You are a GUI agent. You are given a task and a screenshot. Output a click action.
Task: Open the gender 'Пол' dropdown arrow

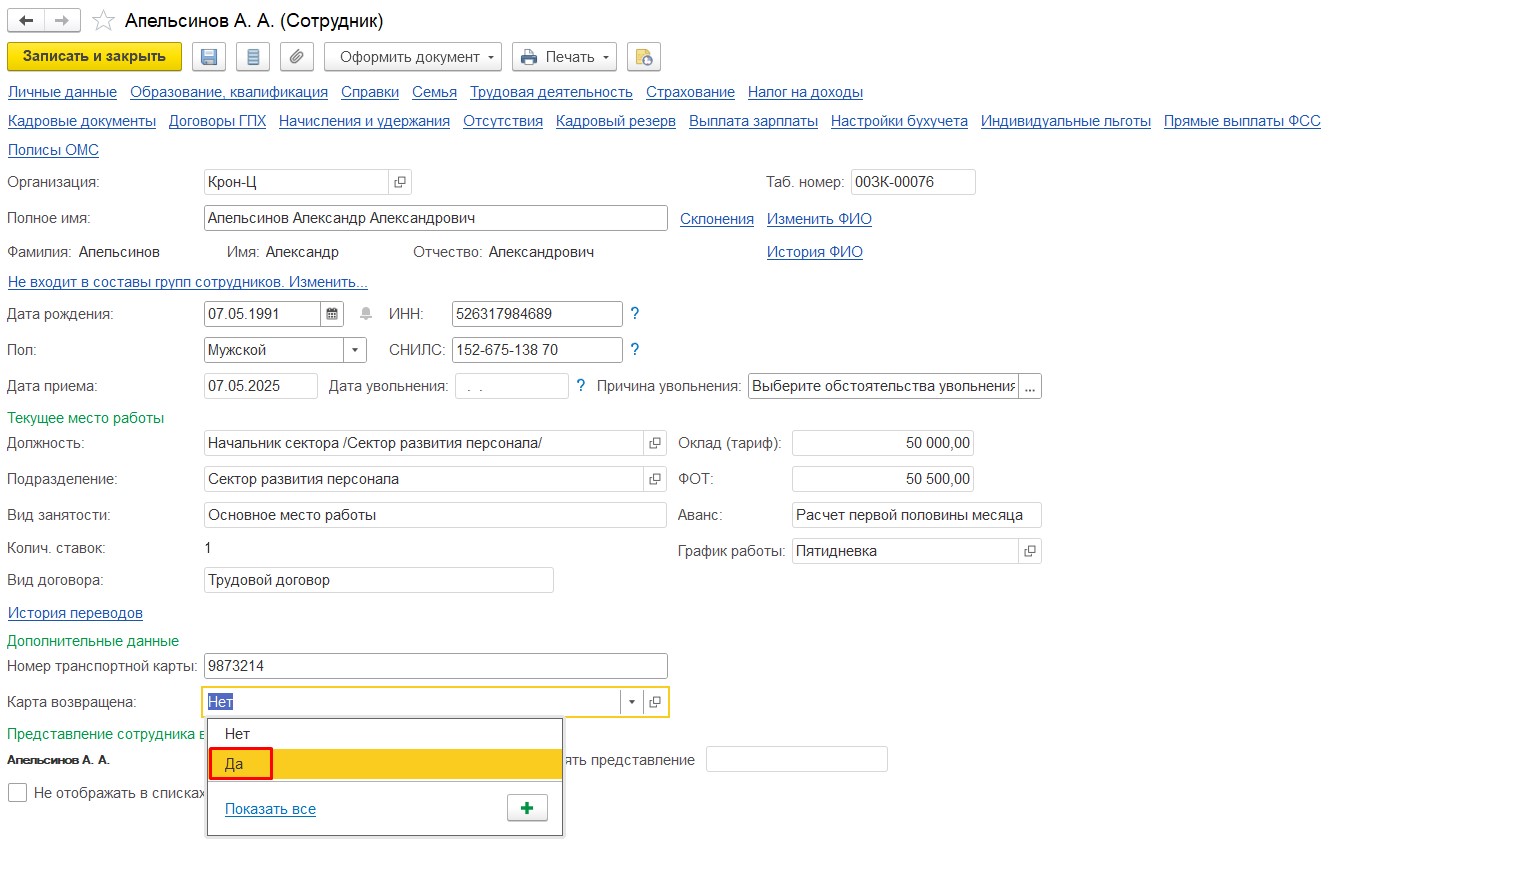(x=355, y=350)
